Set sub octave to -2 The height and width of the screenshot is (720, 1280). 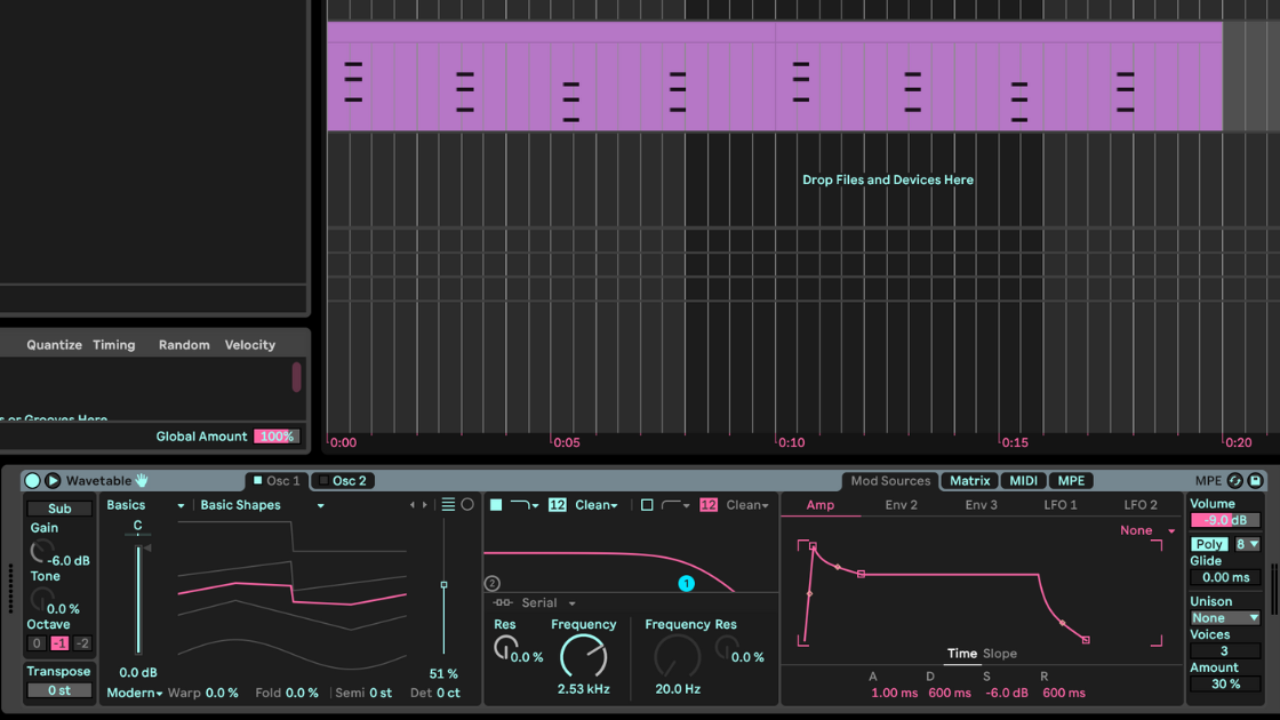click(x=82, y=643)
